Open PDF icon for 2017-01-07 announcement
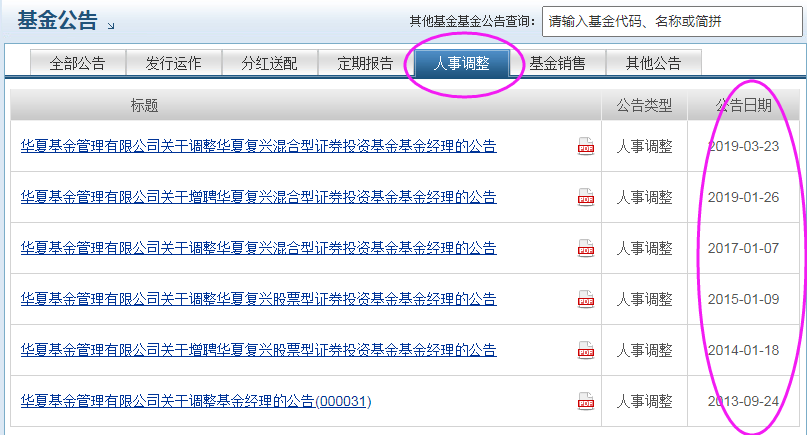 coord(586,248)
